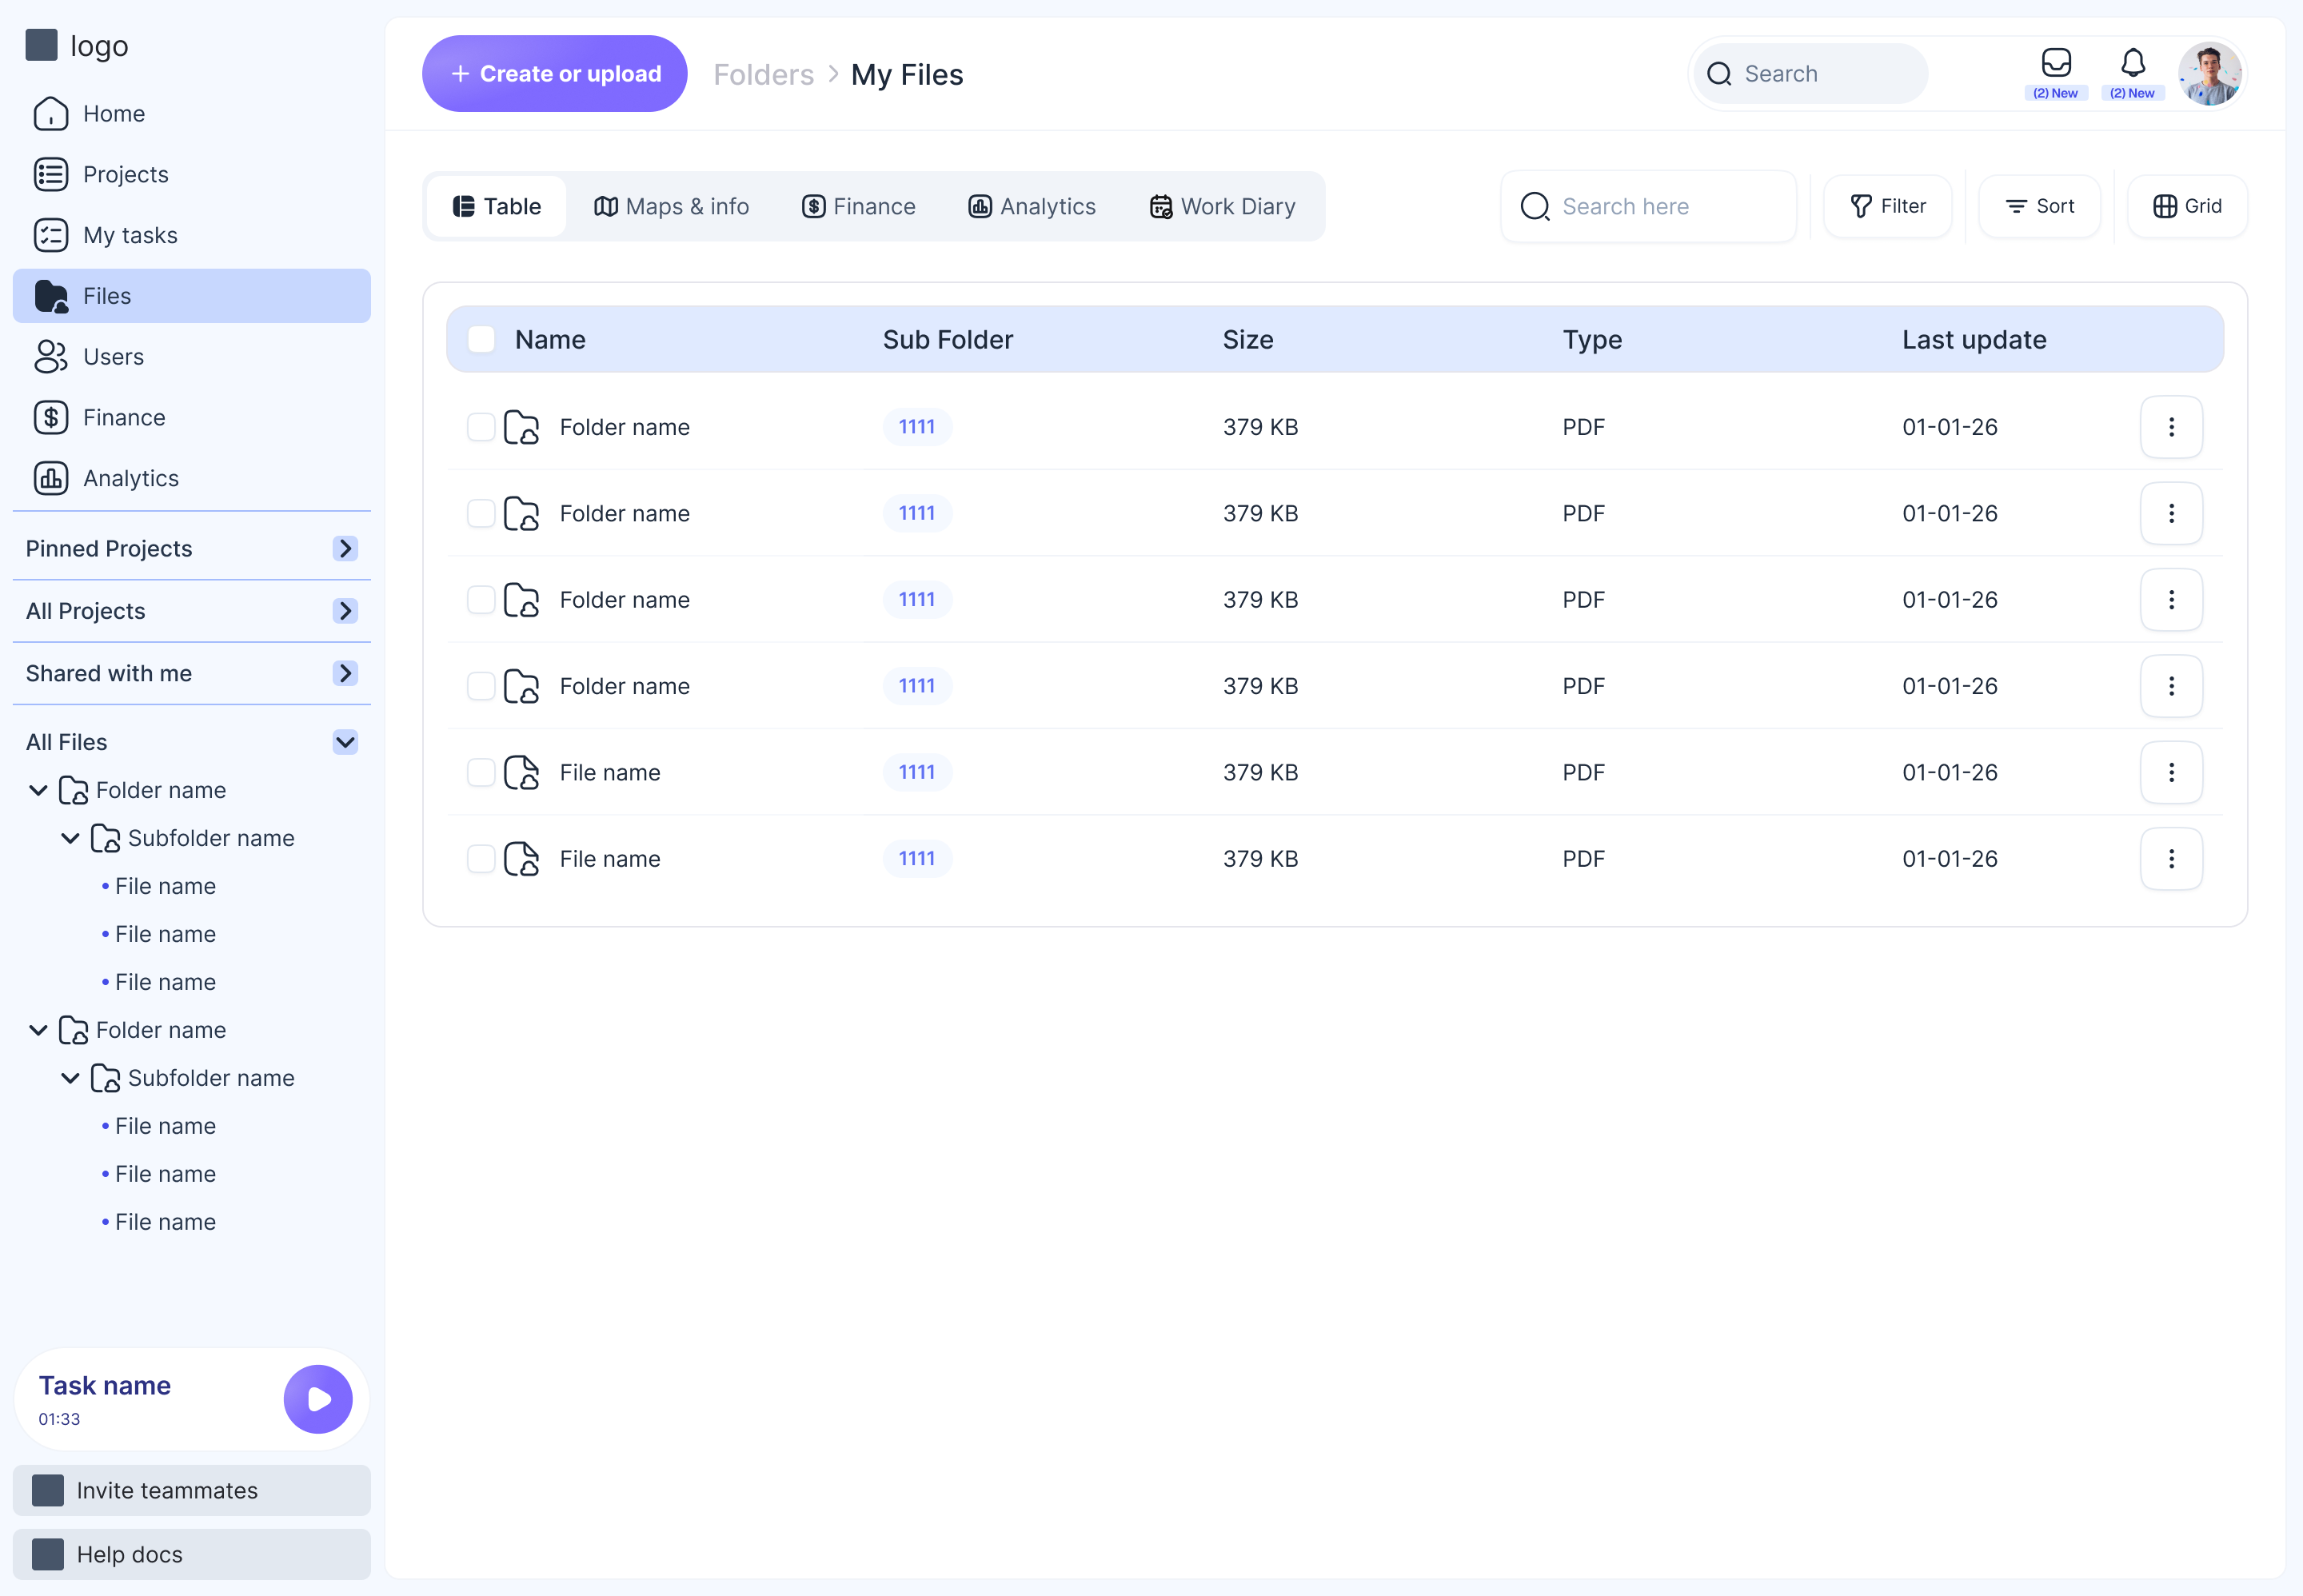2303x1596 pixels.
Task: Click Invite teammates button
Action: pos(191,1491)
